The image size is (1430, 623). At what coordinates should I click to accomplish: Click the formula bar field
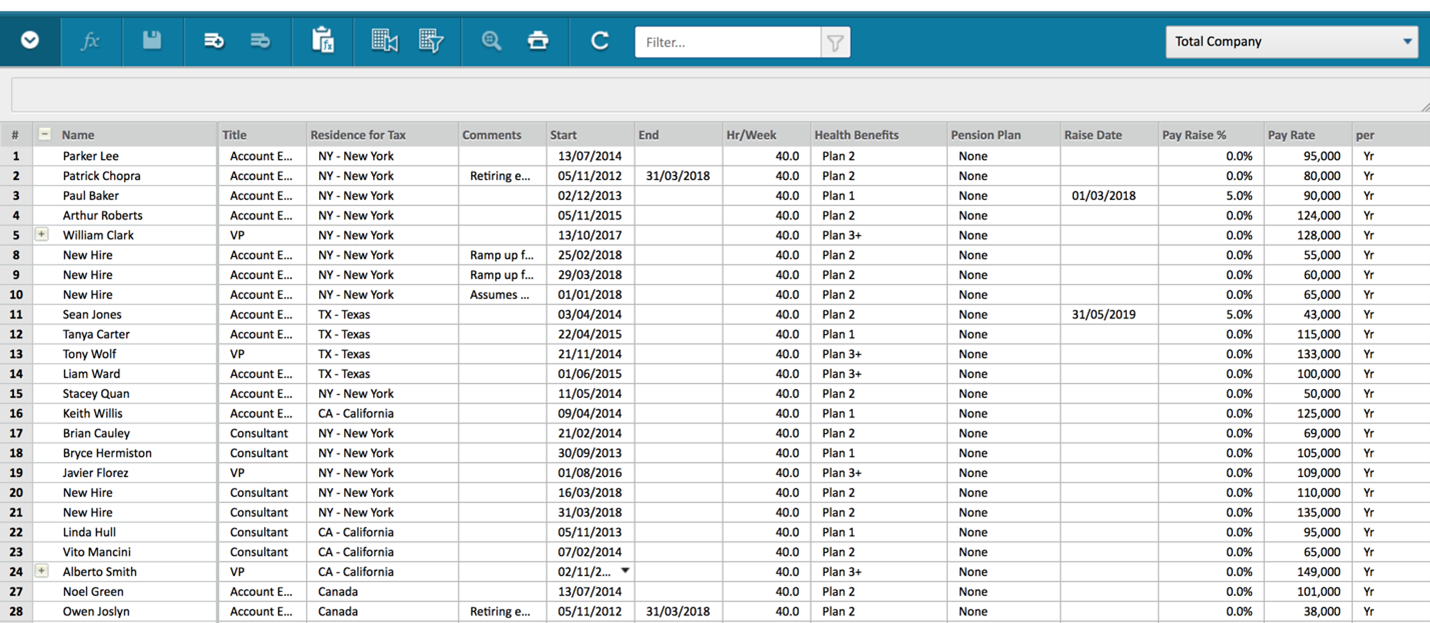pyautogui.click(x=719, y=94)
